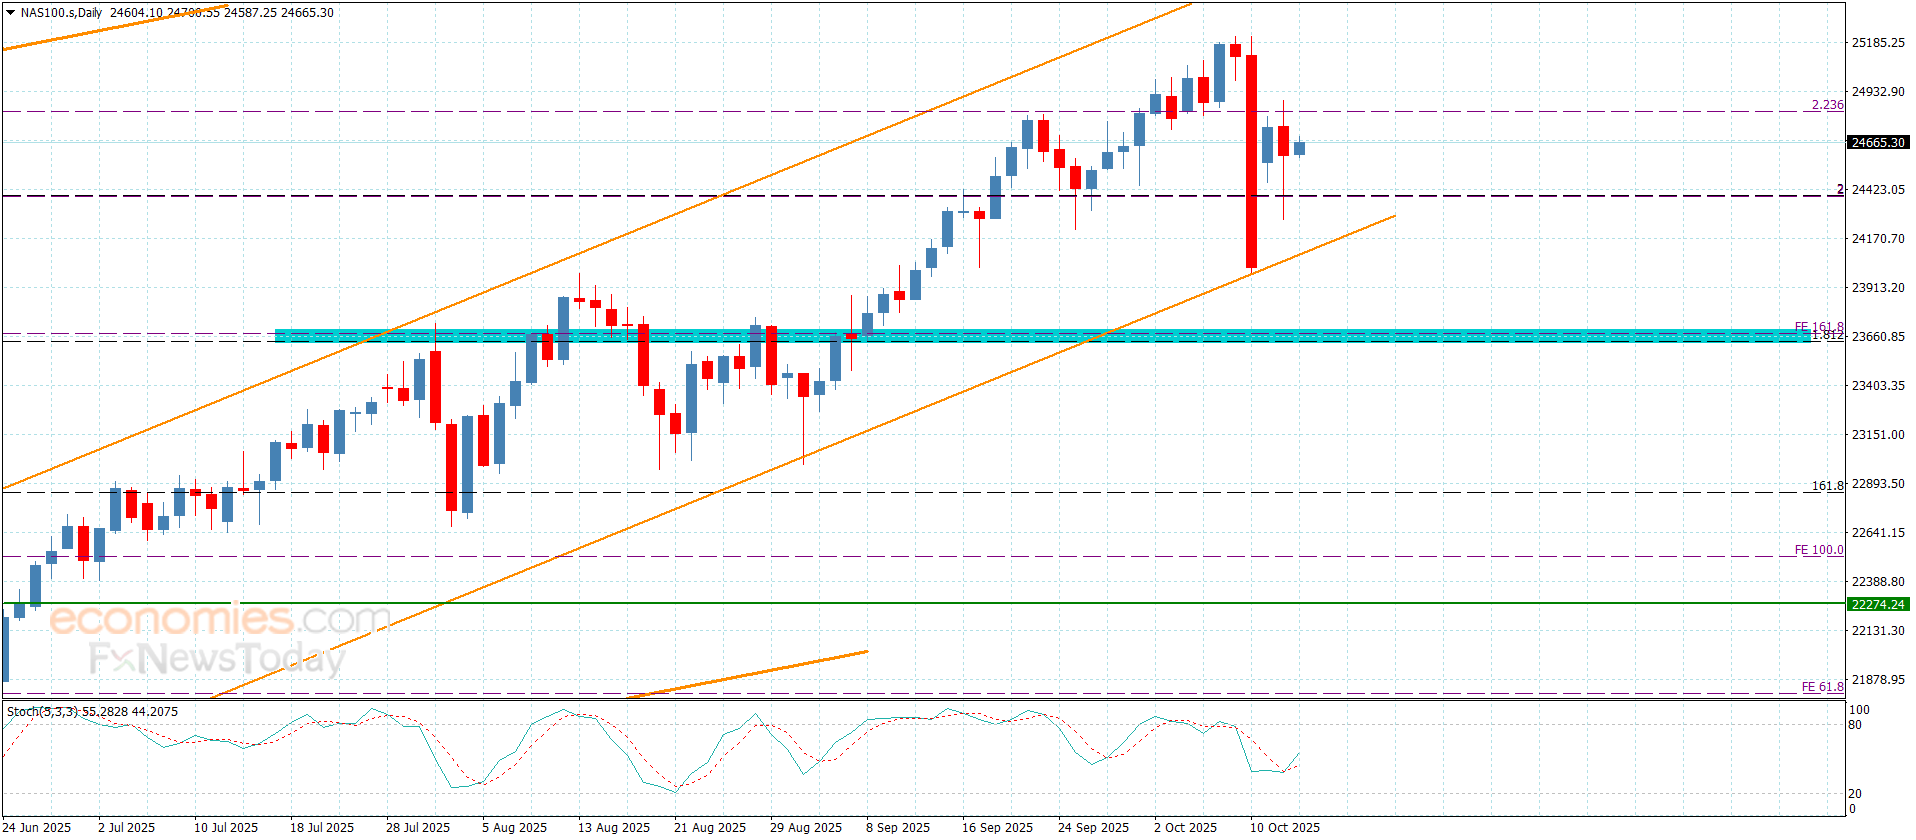
Task: Click the 22131.30 price axis label
Action: (x=1878, y=631)
